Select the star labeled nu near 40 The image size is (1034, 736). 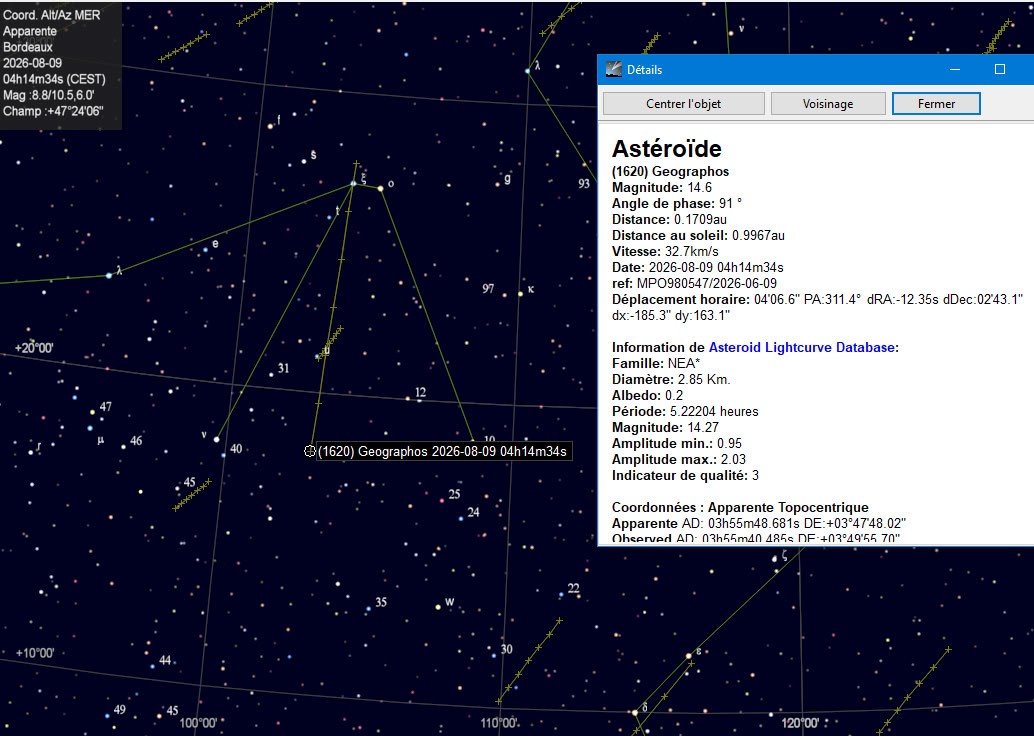pos(216,439)
